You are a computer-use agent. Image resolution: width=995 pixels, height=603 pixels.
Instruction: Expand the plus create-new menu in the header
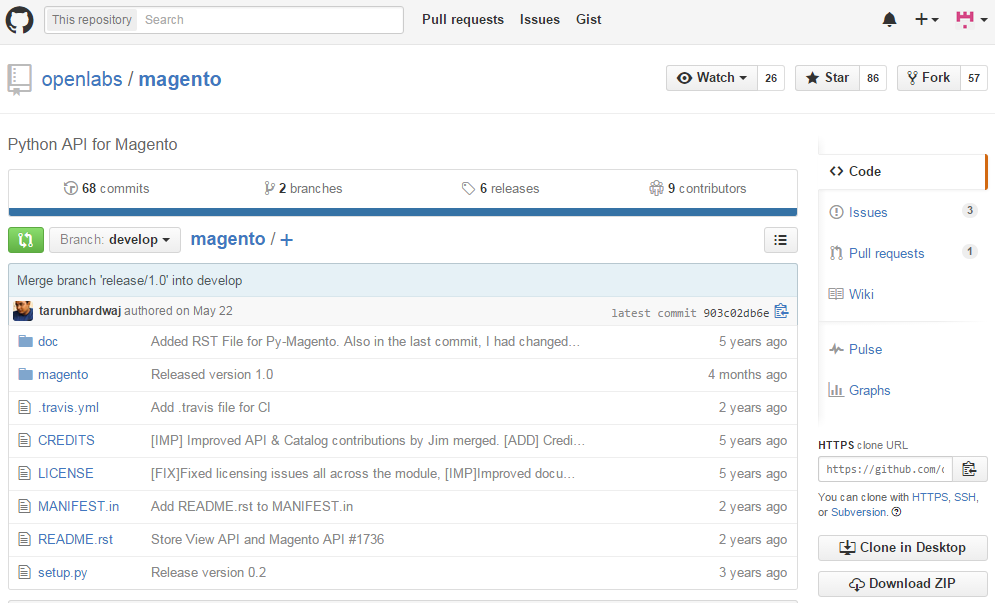tap(926, 20)
